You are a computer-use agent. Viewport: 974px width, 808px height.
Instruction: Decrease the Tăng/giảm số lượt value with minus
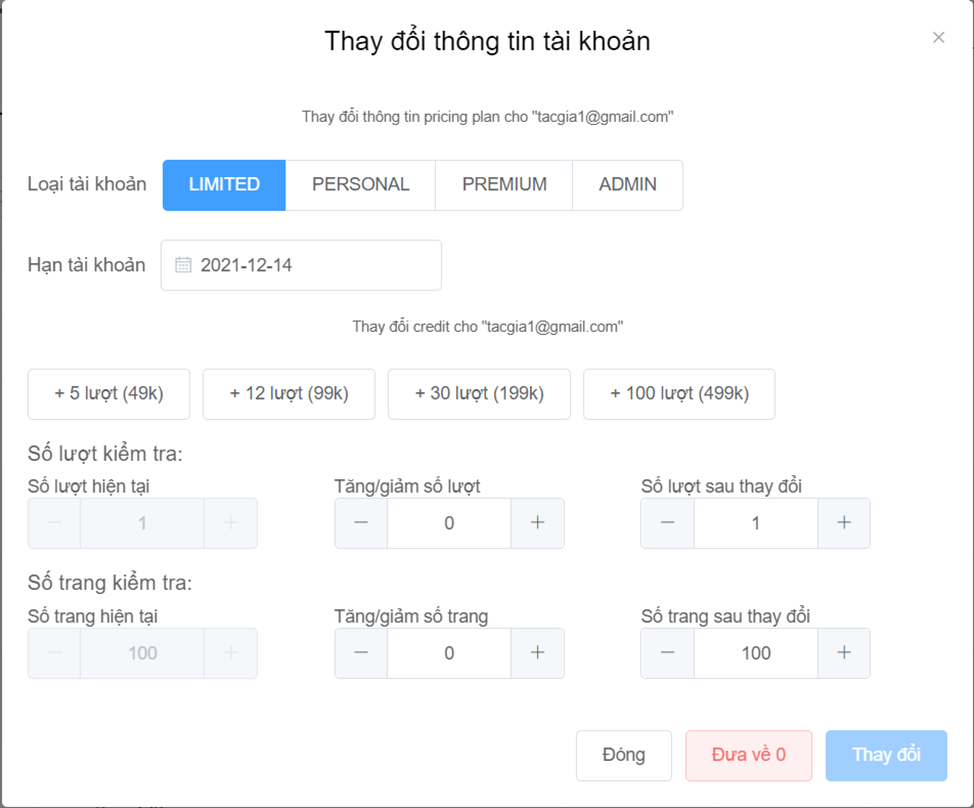(x=361, y=523)
